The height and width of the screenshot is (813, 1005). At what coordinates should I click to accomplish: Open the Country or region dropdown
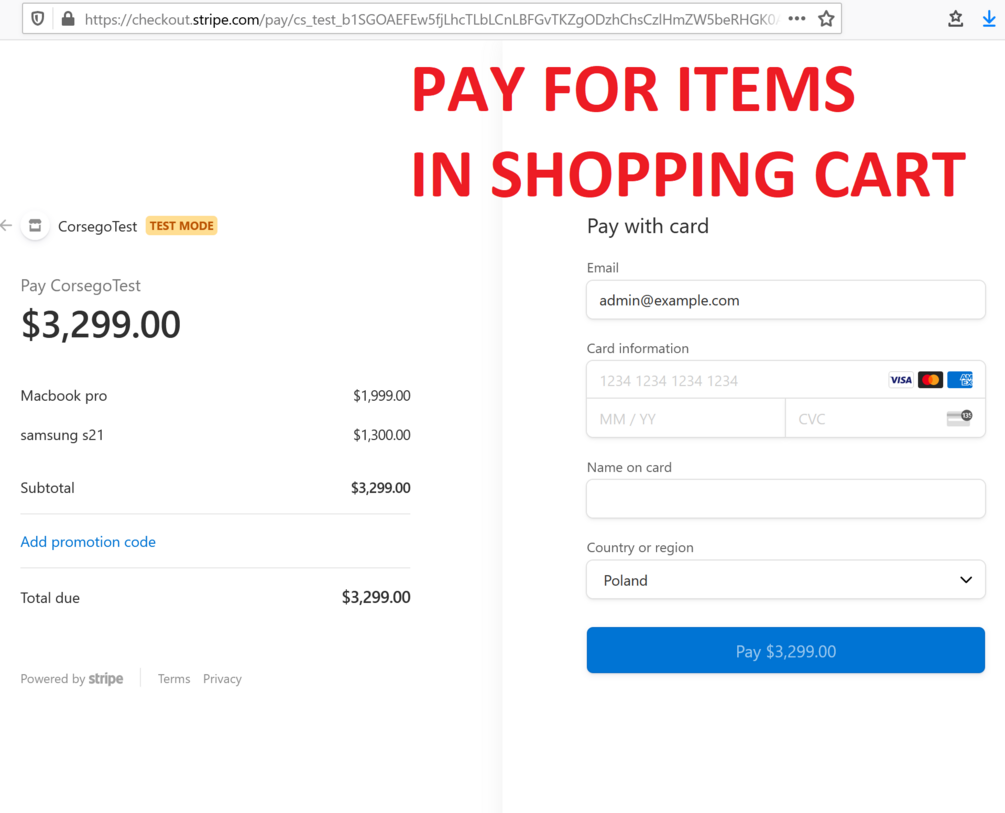point(785,580)
